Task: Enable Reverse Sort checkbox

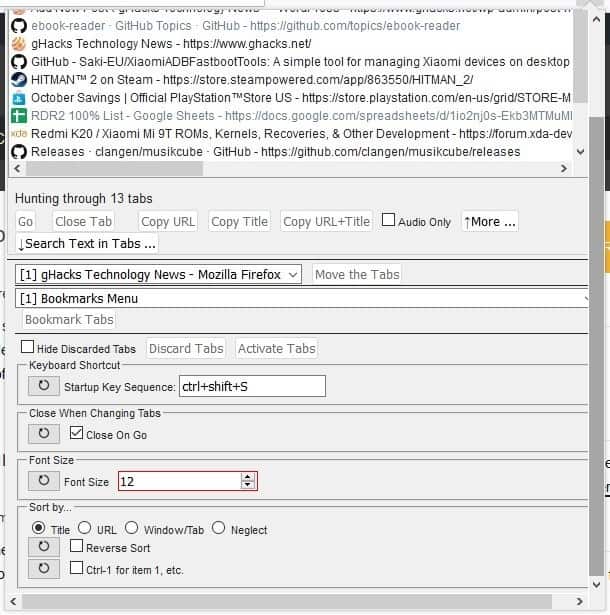Action: click(x=76, y=546)
